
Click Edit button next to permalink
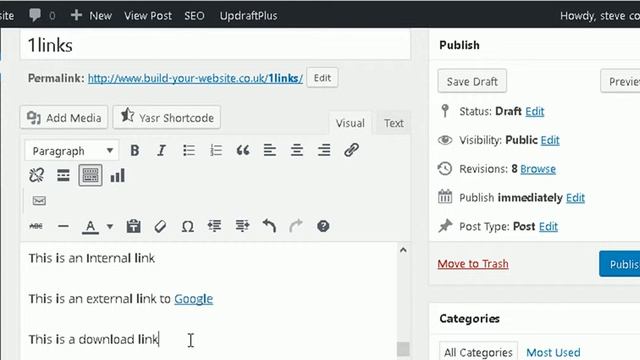click(322, 78)
